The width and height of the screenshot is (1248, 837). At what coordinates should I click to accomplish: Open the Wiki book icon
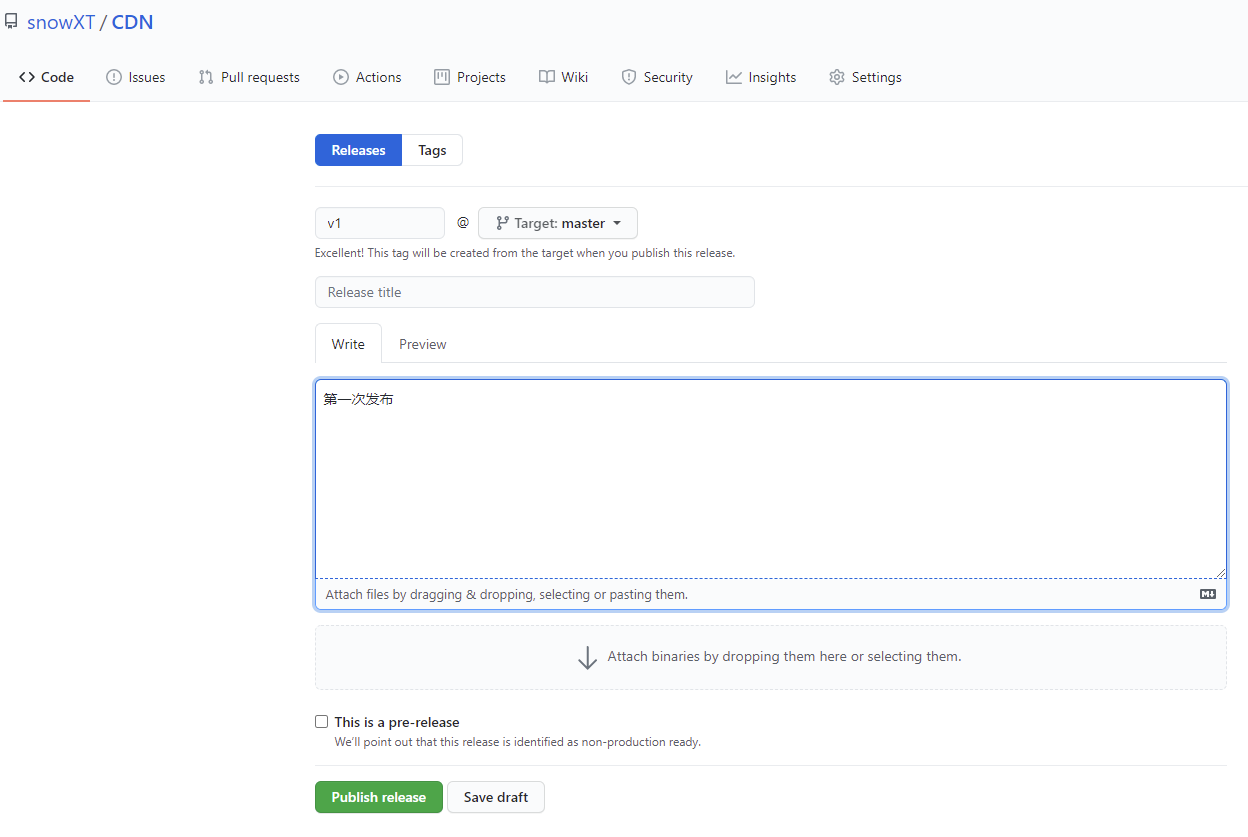(x=547, y=77)
